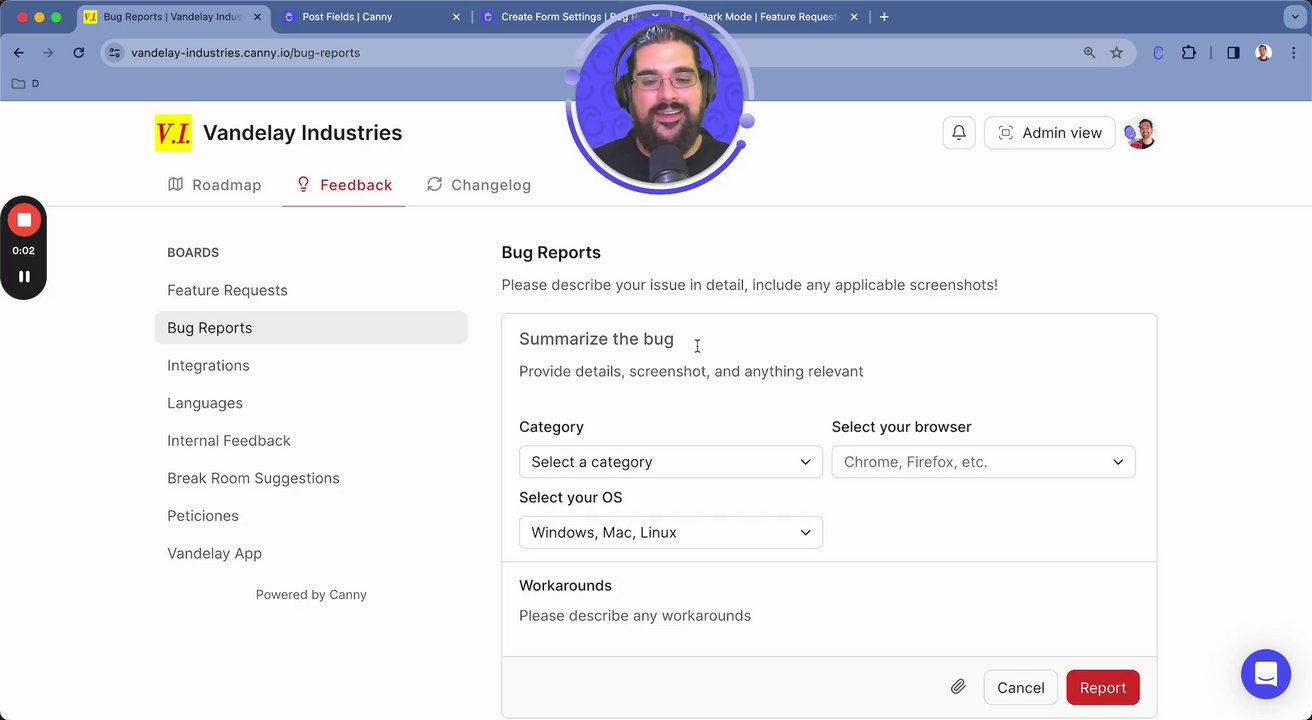Open the chat messenger bubble
1312x720 pixels.
(x=1265, y=674)
